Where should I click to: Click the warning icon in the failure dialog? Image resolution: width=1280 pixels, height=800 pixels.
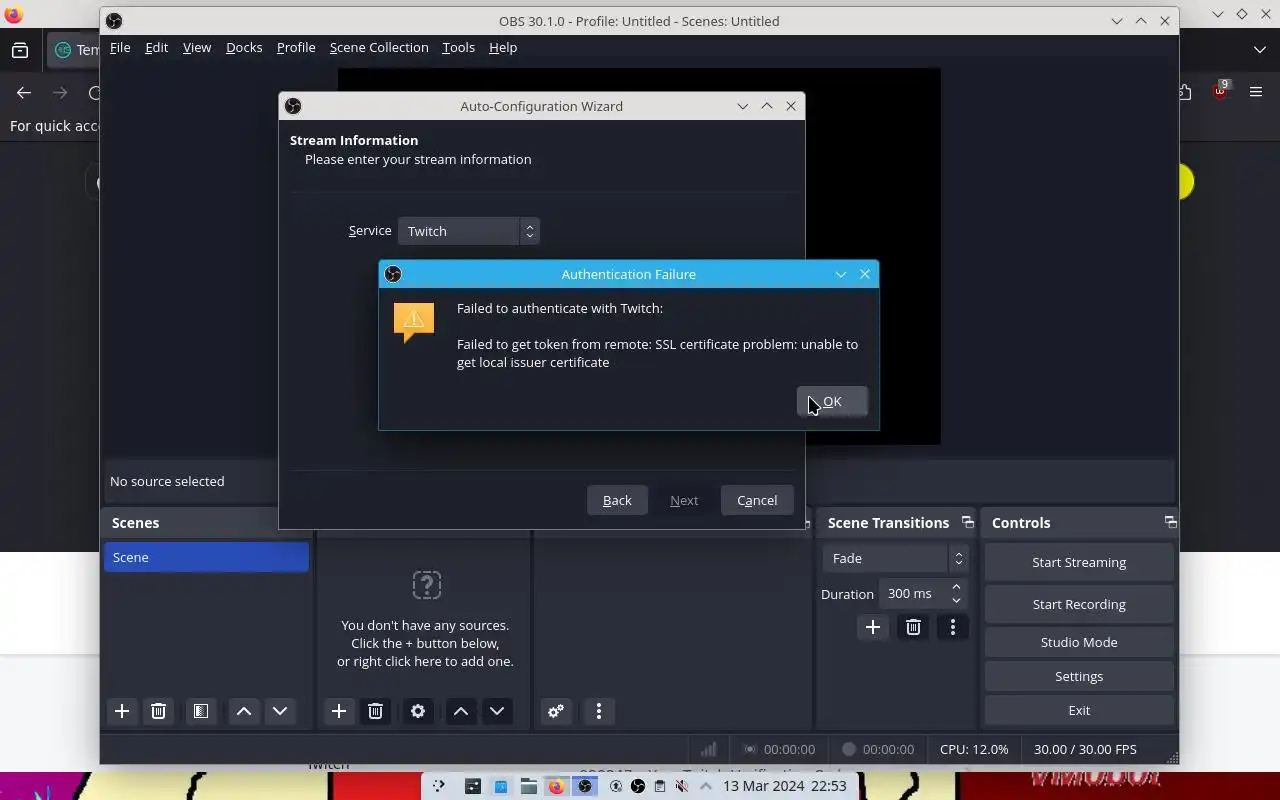click(414, 322)
